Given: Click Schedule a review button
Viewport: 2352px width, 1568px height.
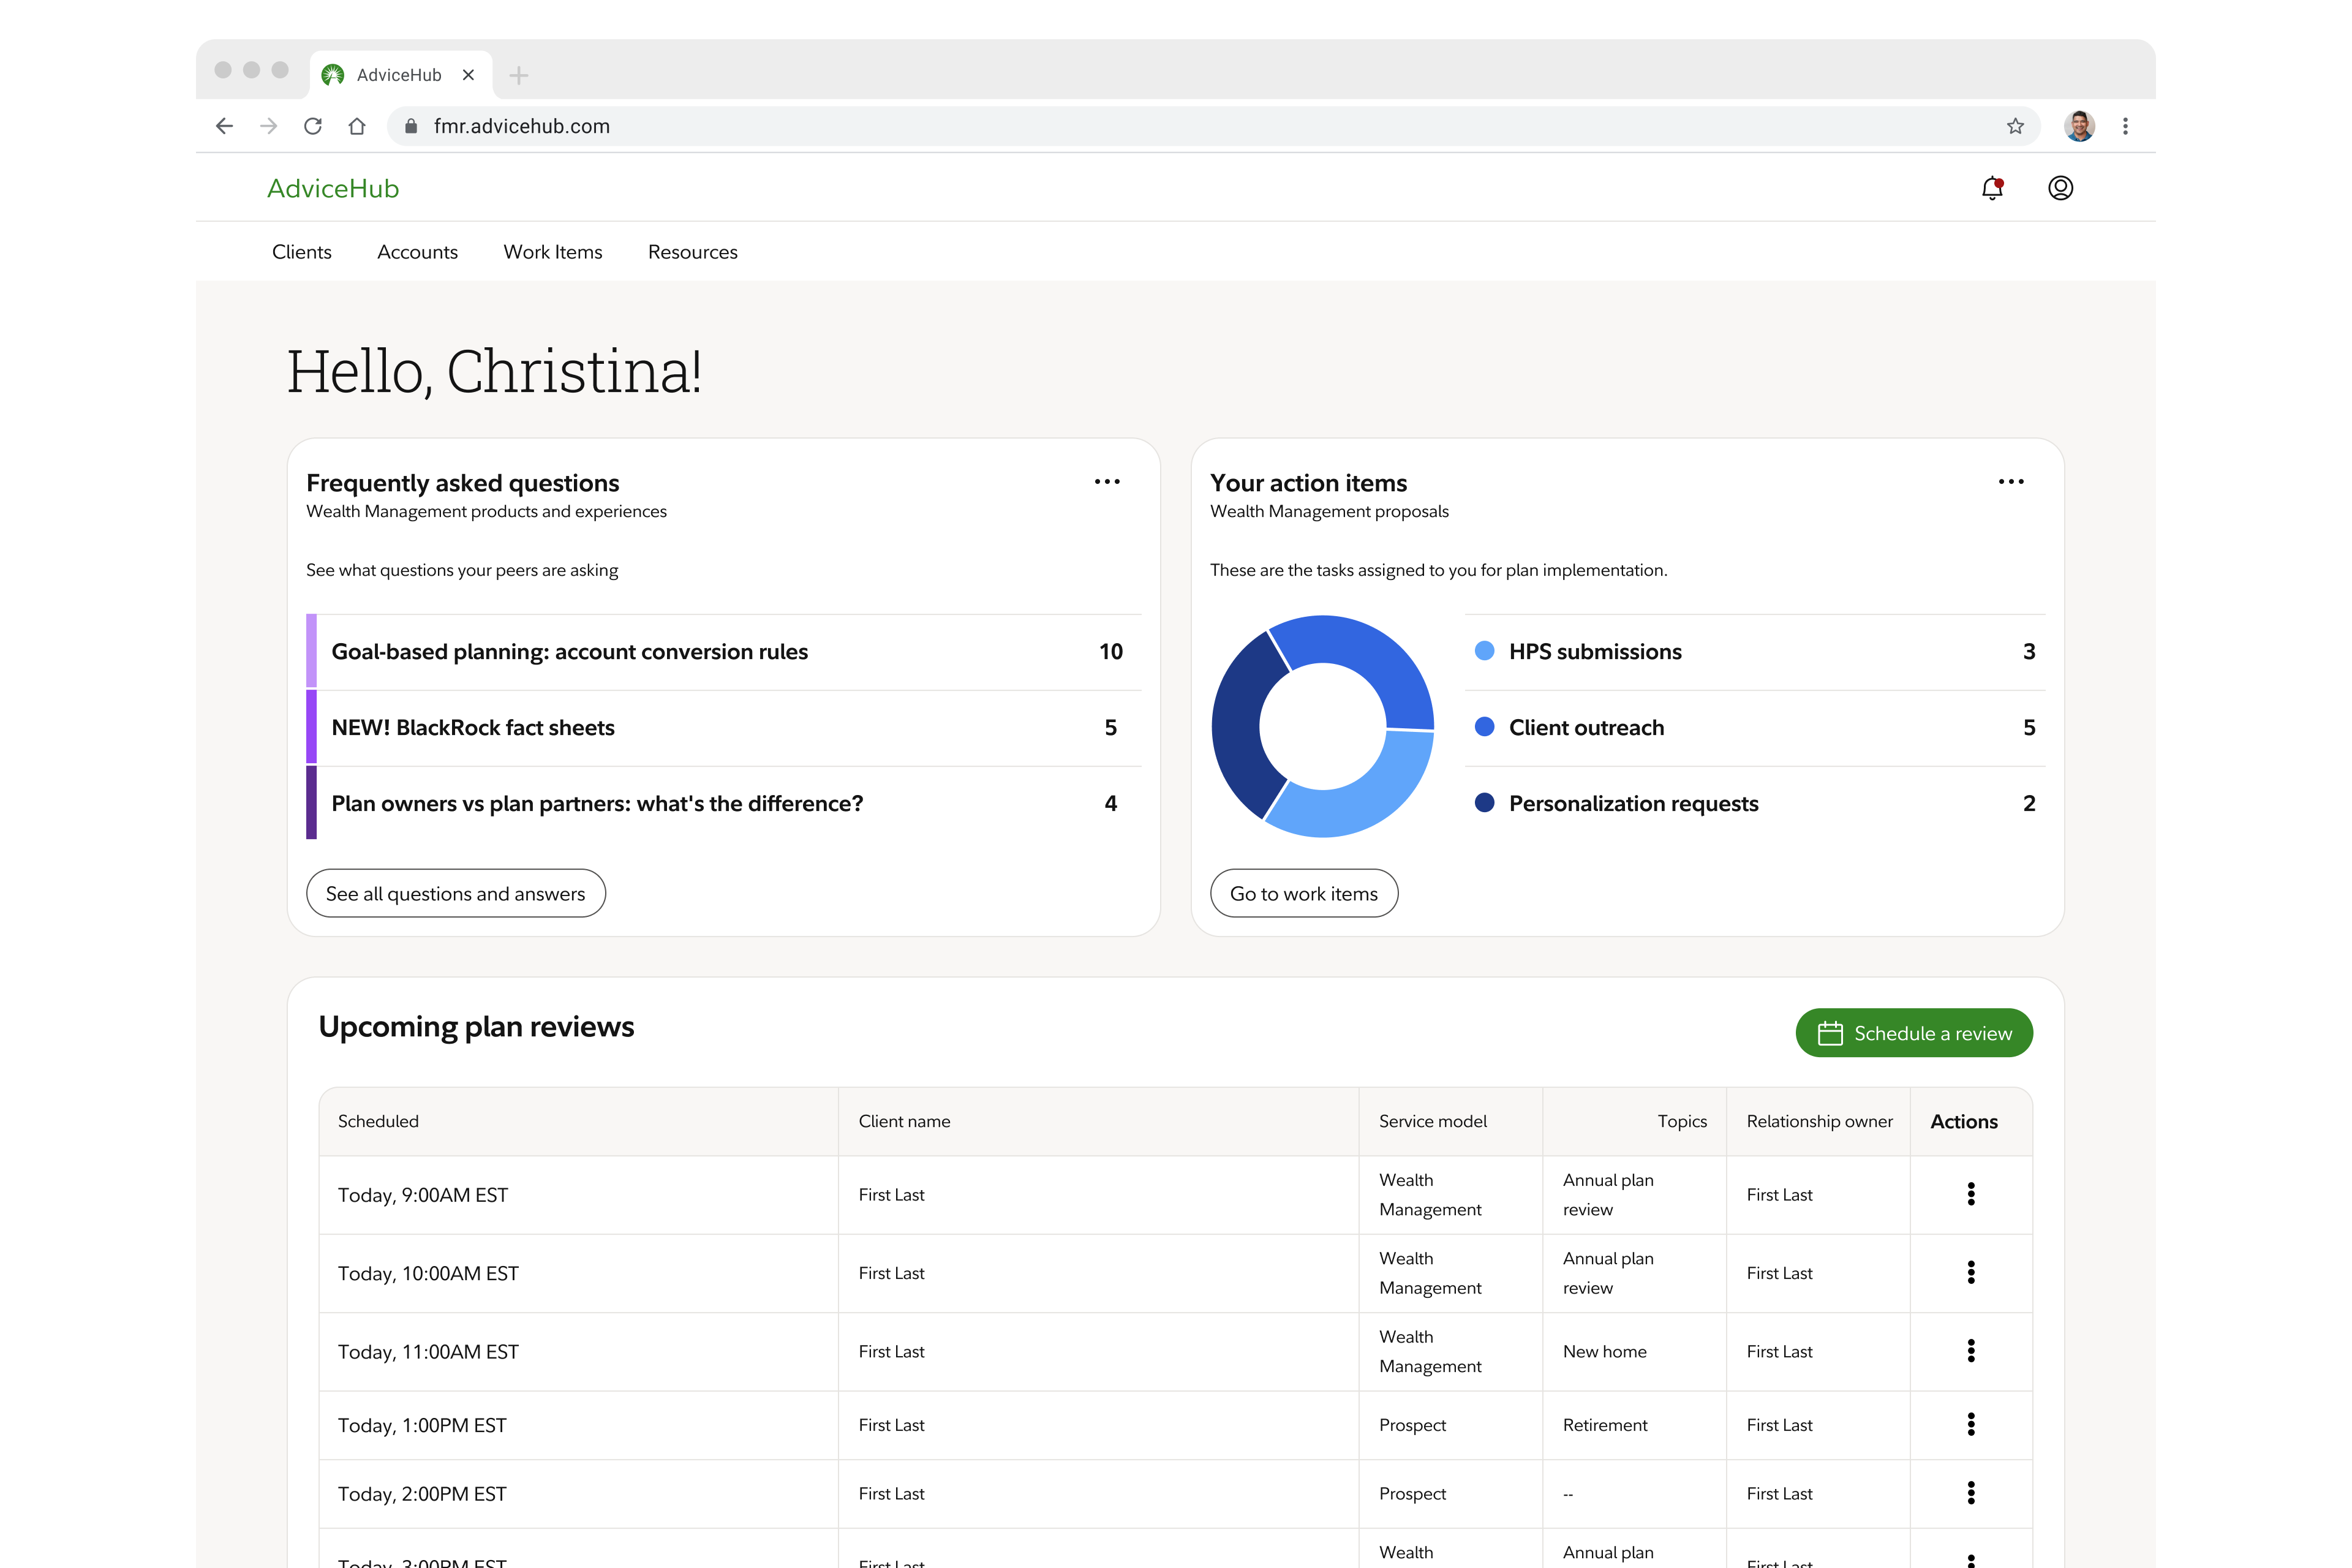Looking at the screenshot, I should point(1913,1033).
